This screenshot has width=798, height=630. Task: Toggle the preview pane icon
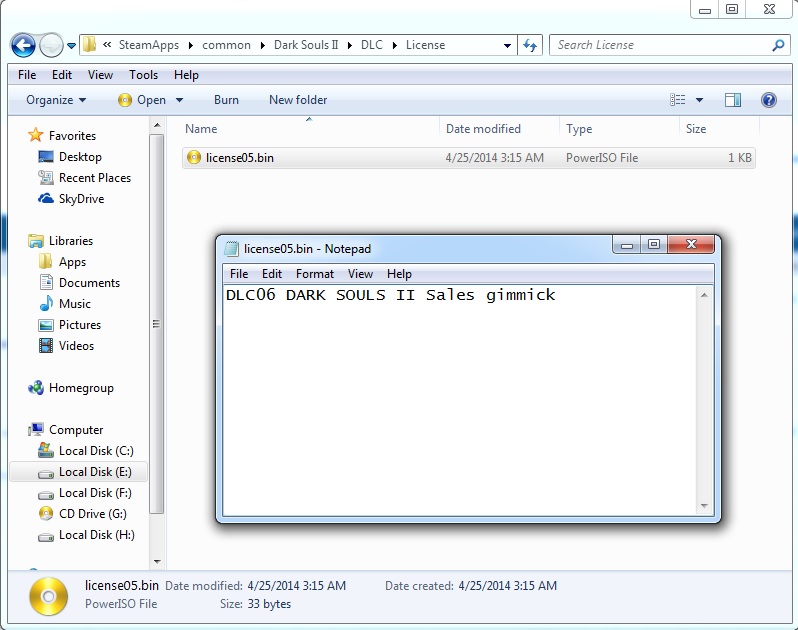pos(732,100)
